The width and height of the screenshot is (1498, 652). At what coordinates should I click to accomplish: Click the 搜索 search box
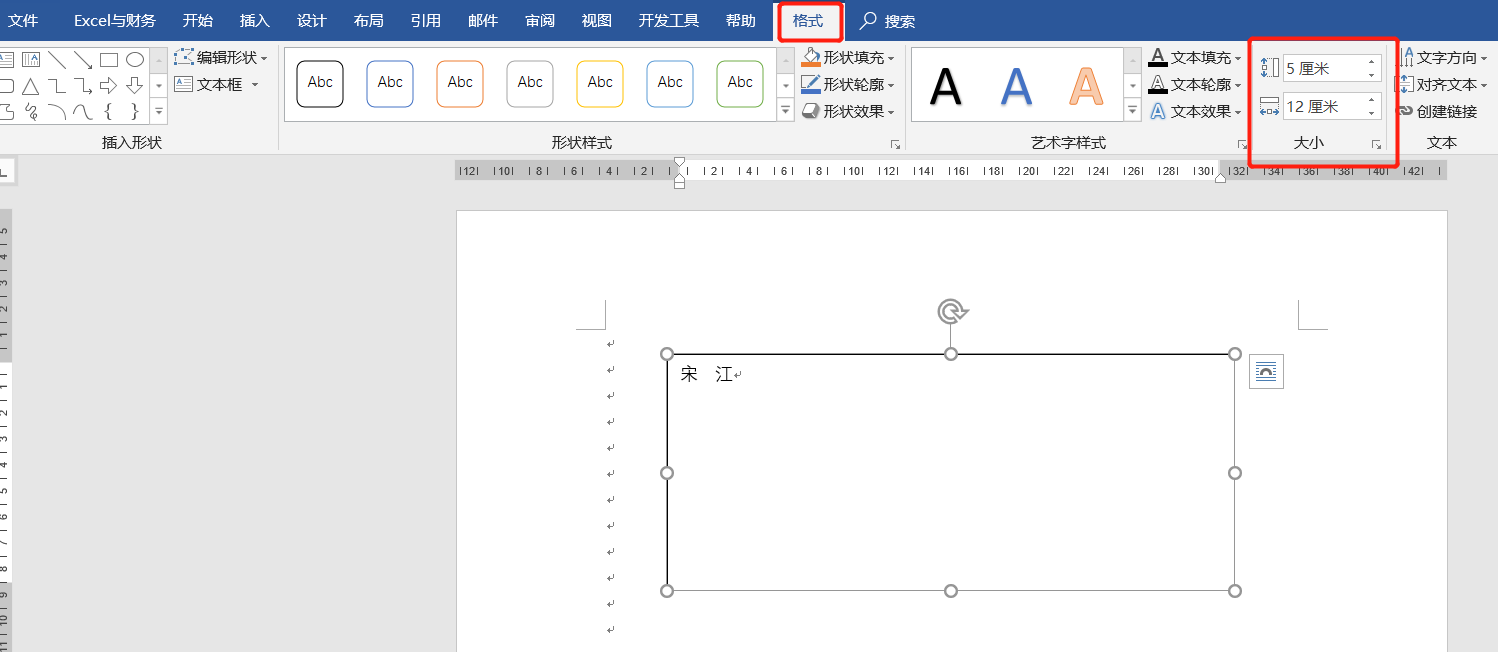point(888,21)
